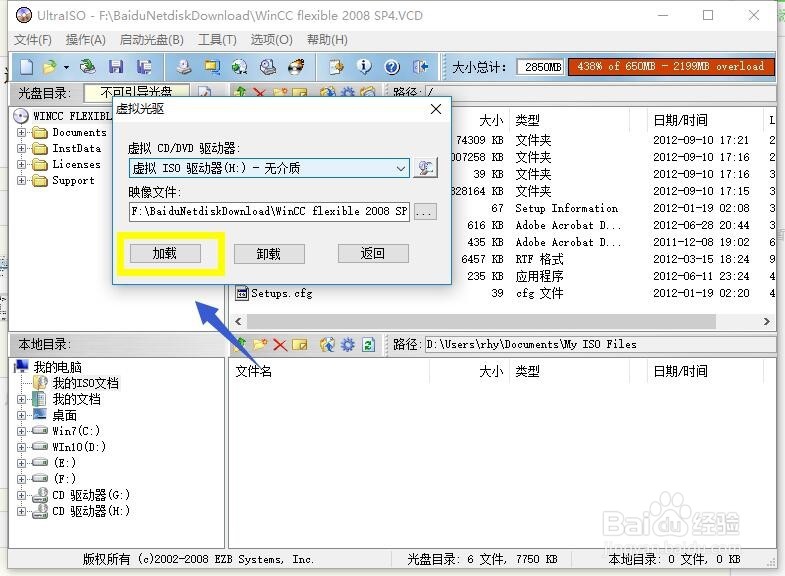This screenshot has width=785, height=576.
Task: Click the media size bar showing 438% of 650MB
Action: click(x=671, y=67)
